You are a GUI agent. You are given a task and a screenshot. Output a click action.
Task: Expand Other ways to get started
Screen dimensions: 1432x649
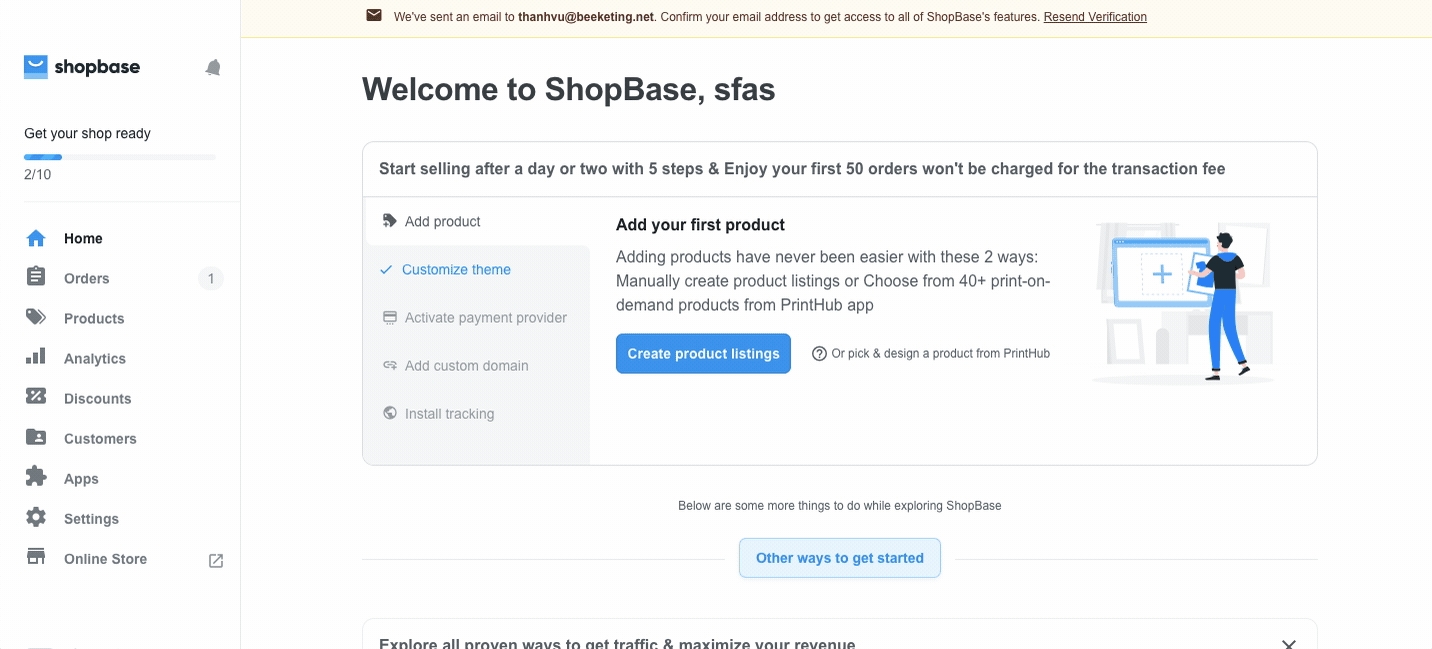[x=840, y=558]
